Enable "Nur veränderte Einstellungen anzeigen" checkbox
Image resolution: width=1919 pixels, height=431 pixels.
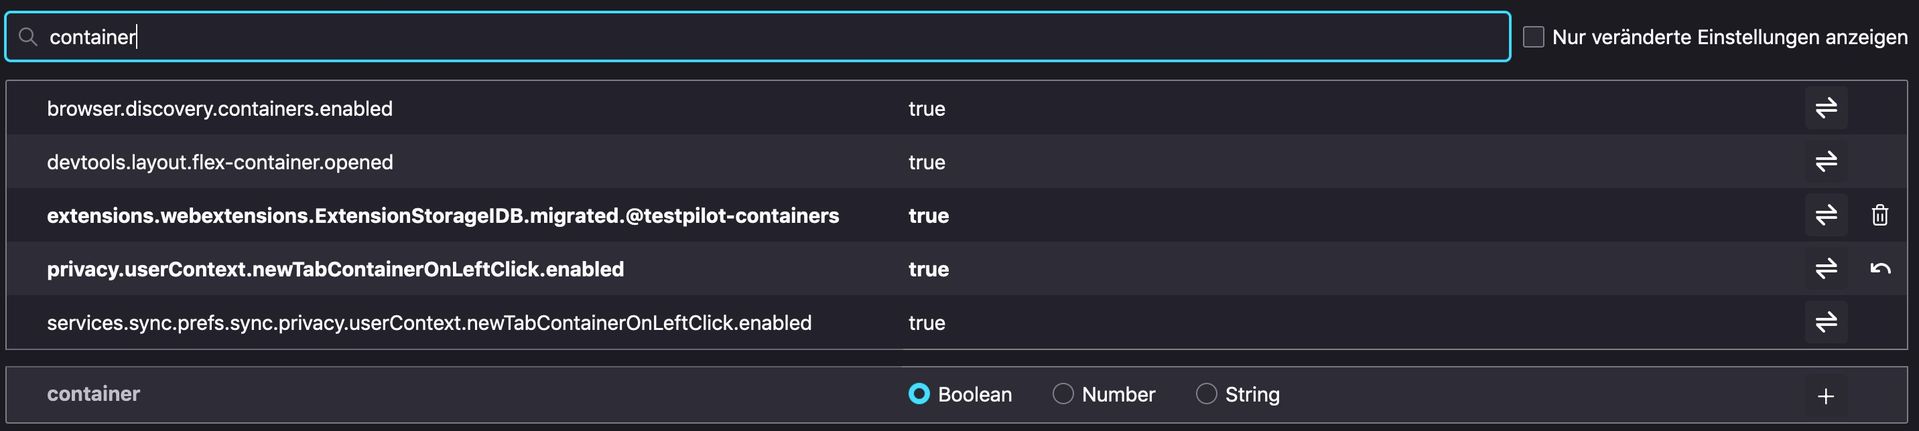(1533, 37)
